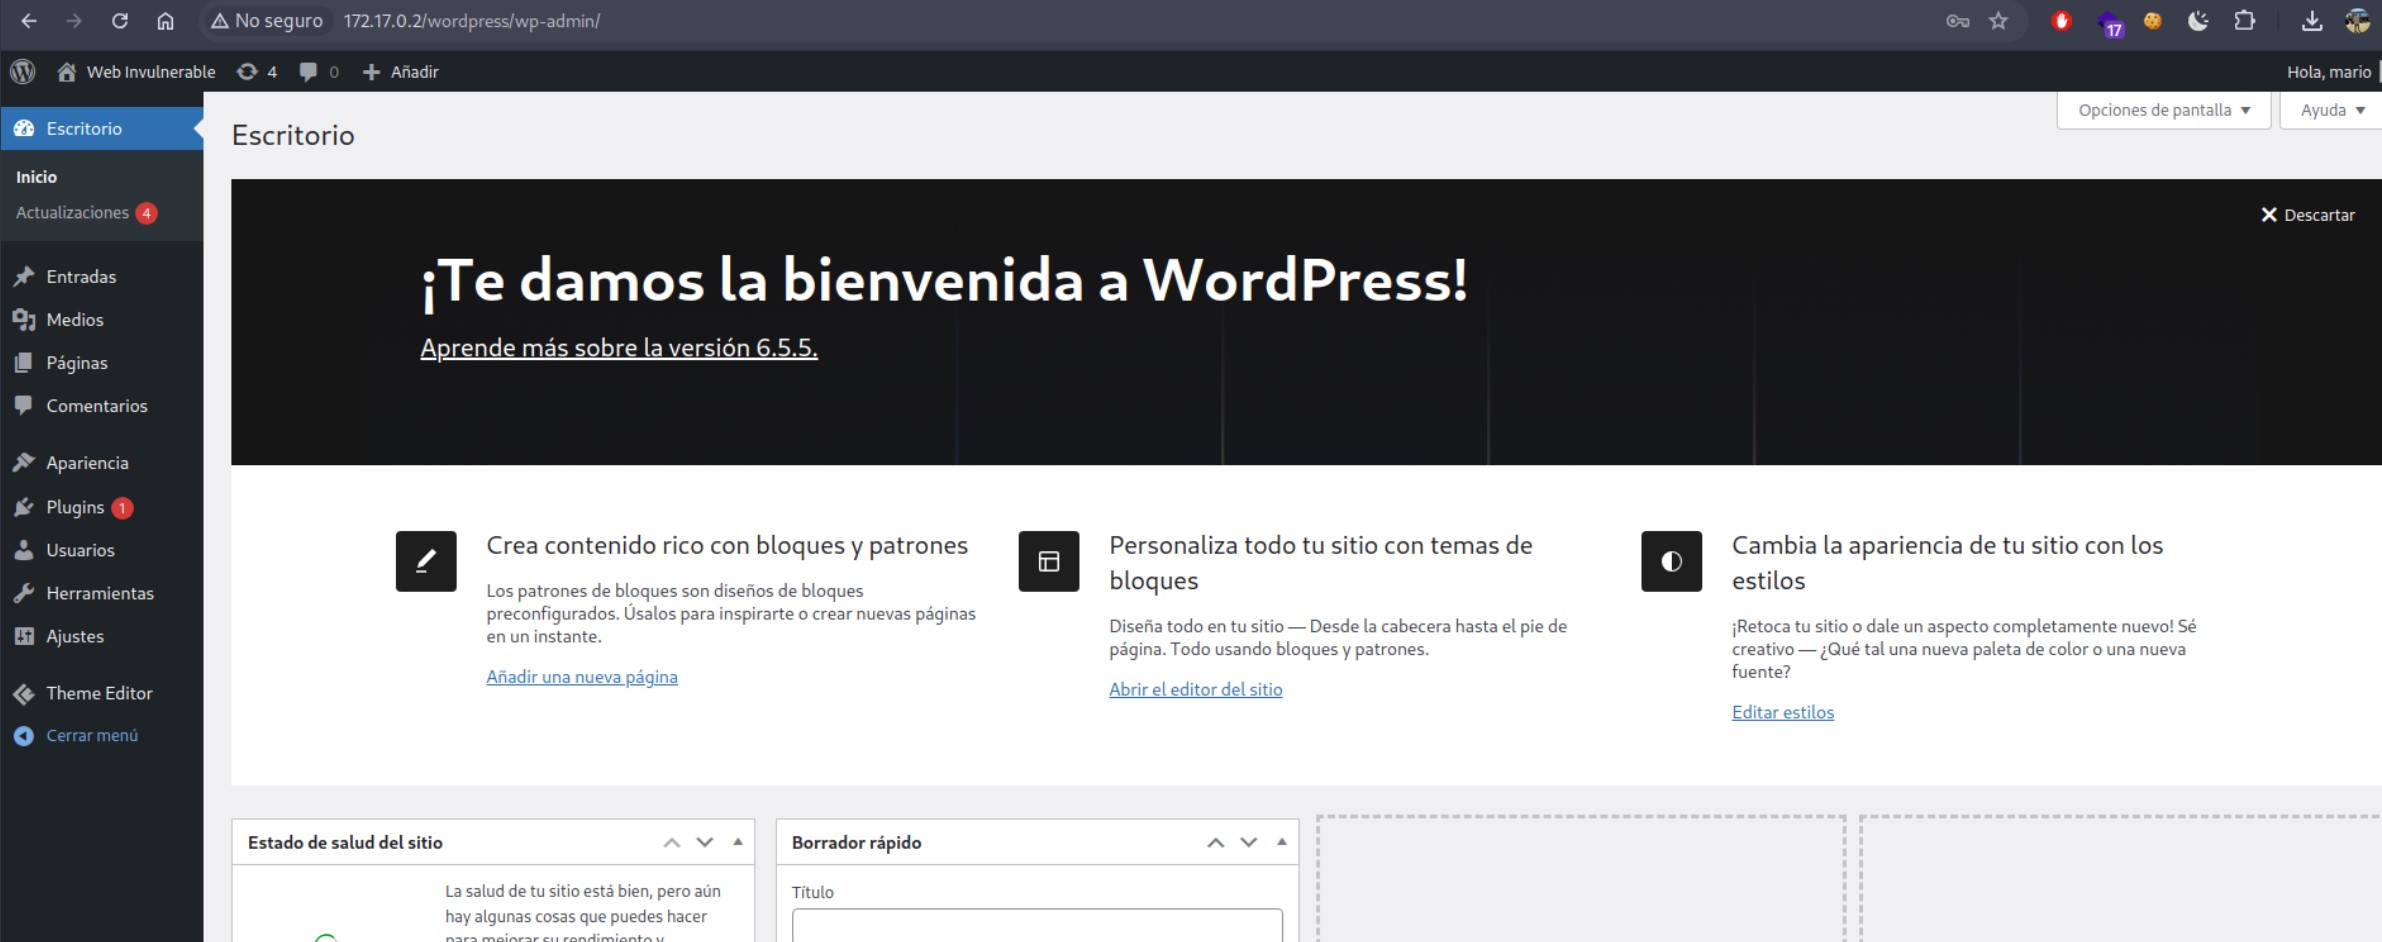
Task: Open Herramientas in the sidebar
Action: [x=102, y=593]
